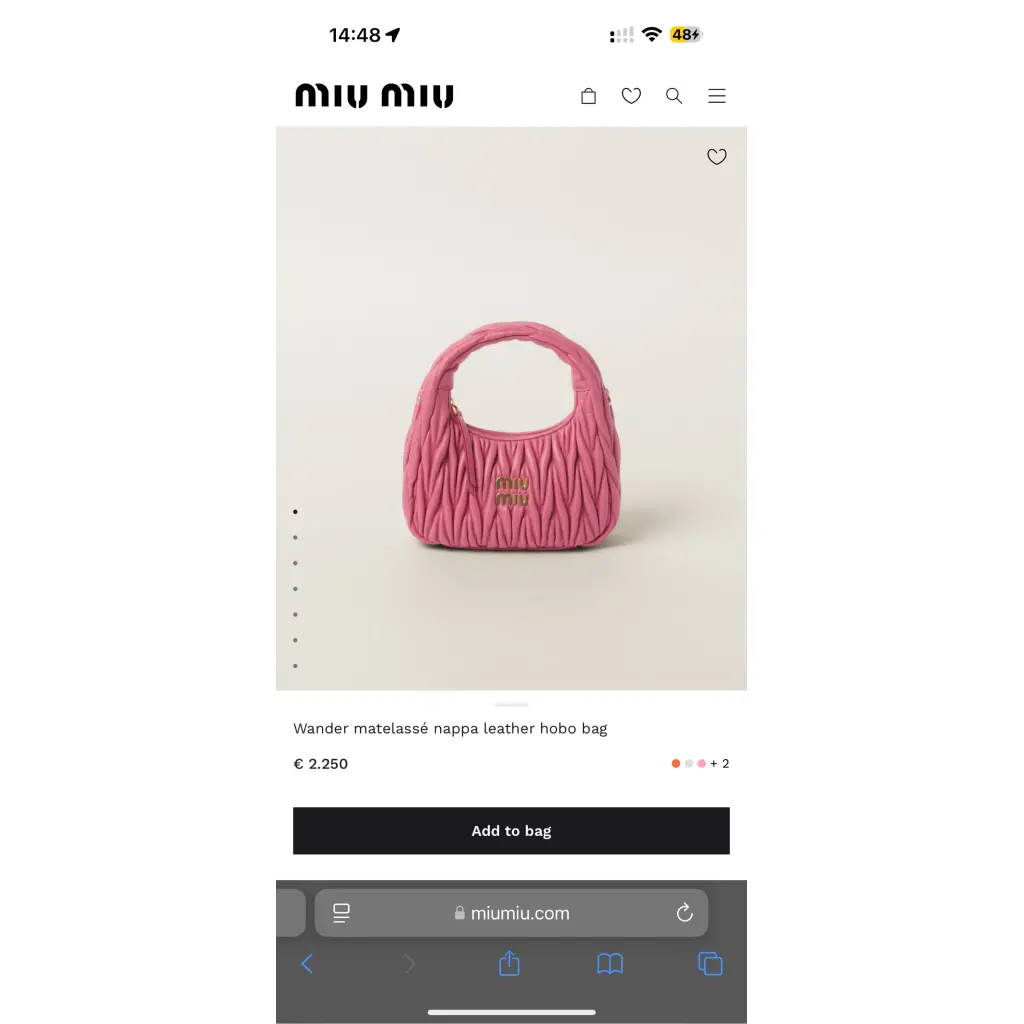The width and height of the screenshot is (1024, 1024).
Task: Add the hobo bag to bag
Action: coord(511,831)
